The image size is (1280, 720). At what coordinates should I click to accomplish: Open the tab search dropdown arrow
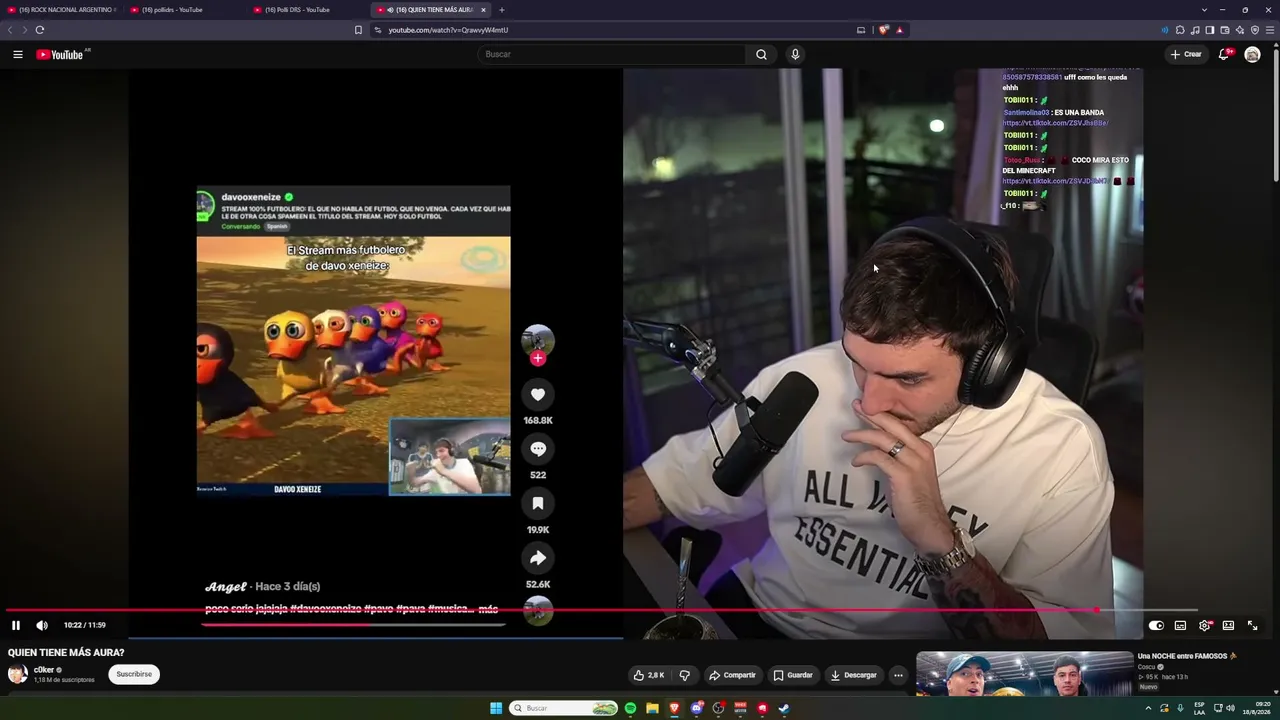pos(1206,10)
